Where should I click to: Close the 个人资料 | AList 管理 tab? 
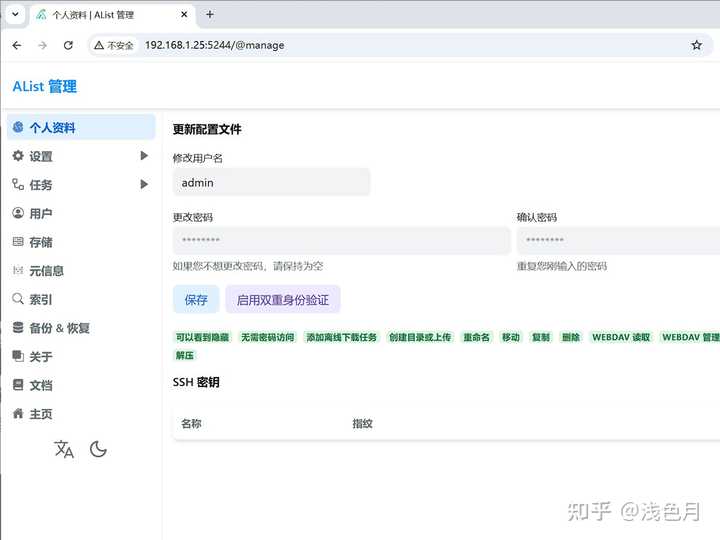[184, 14]
